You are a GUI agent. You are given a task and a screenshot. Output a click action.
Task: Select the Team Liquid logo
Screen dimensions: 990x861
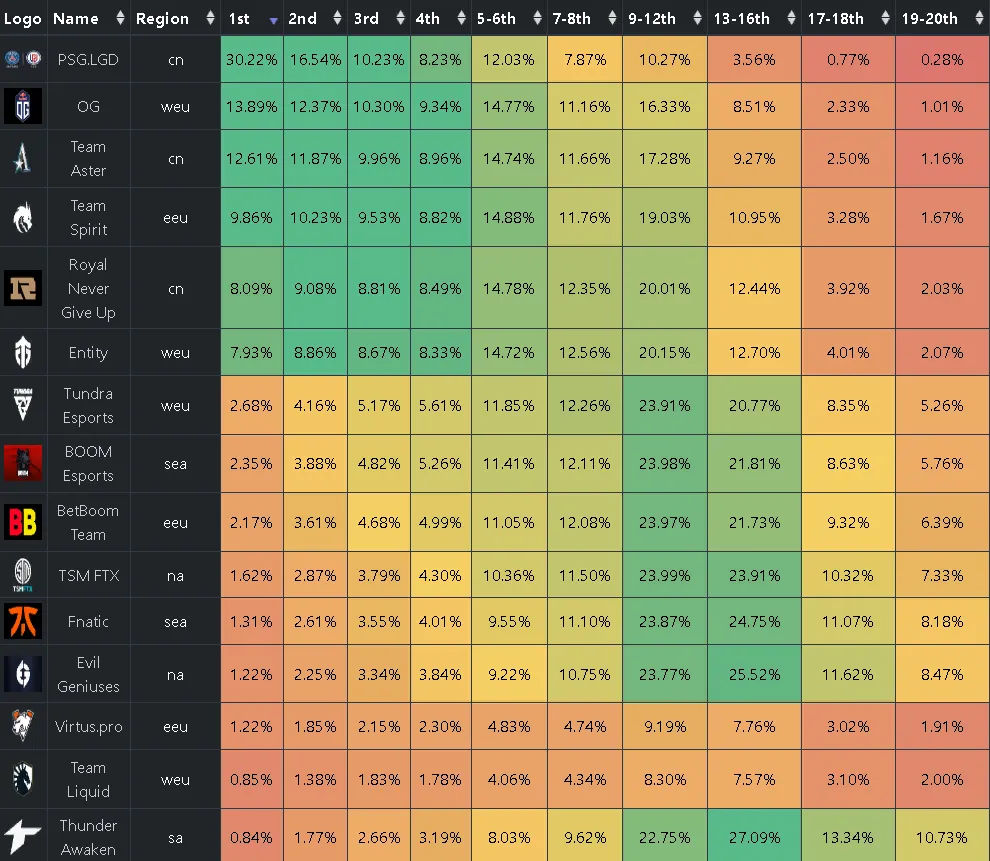23,779
